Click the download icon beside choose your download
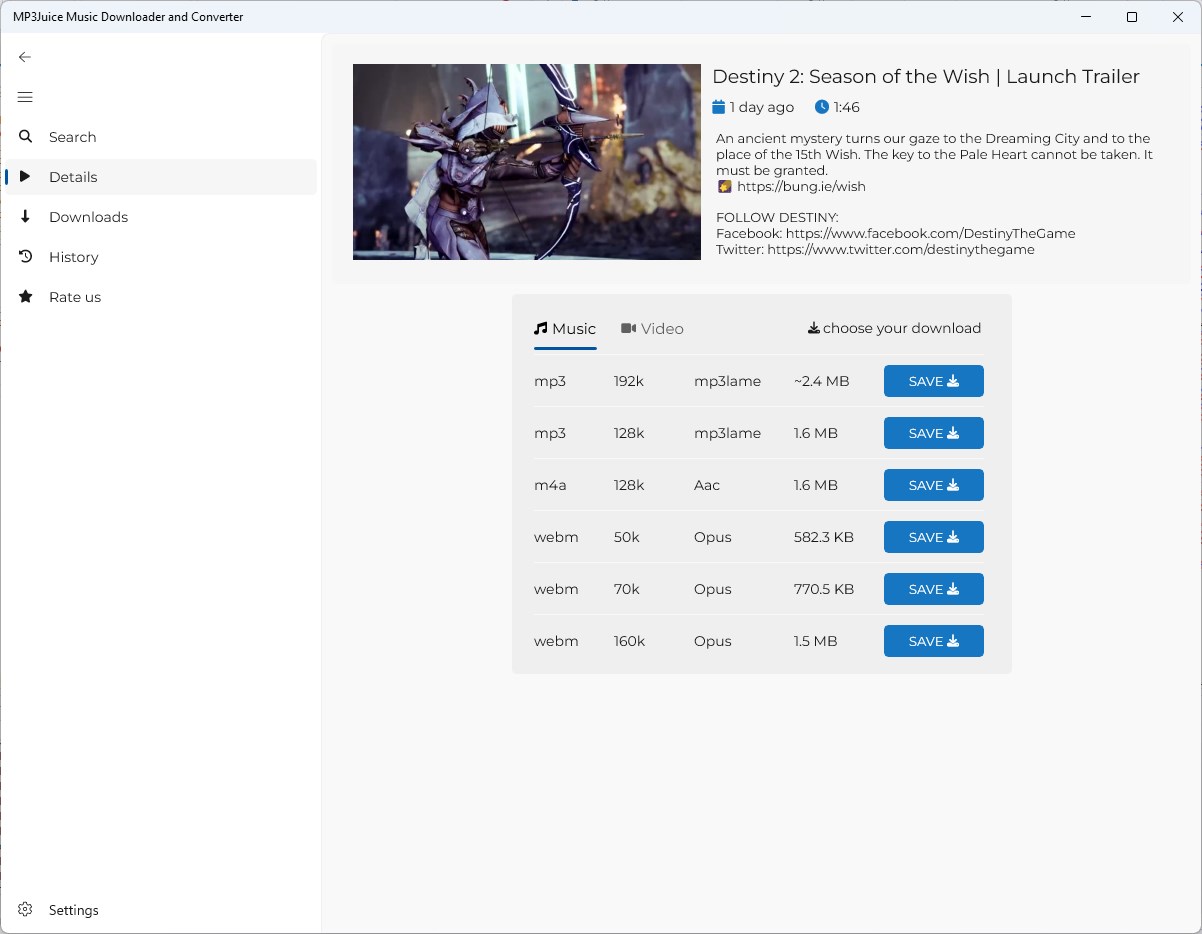 tap(814, 328)
